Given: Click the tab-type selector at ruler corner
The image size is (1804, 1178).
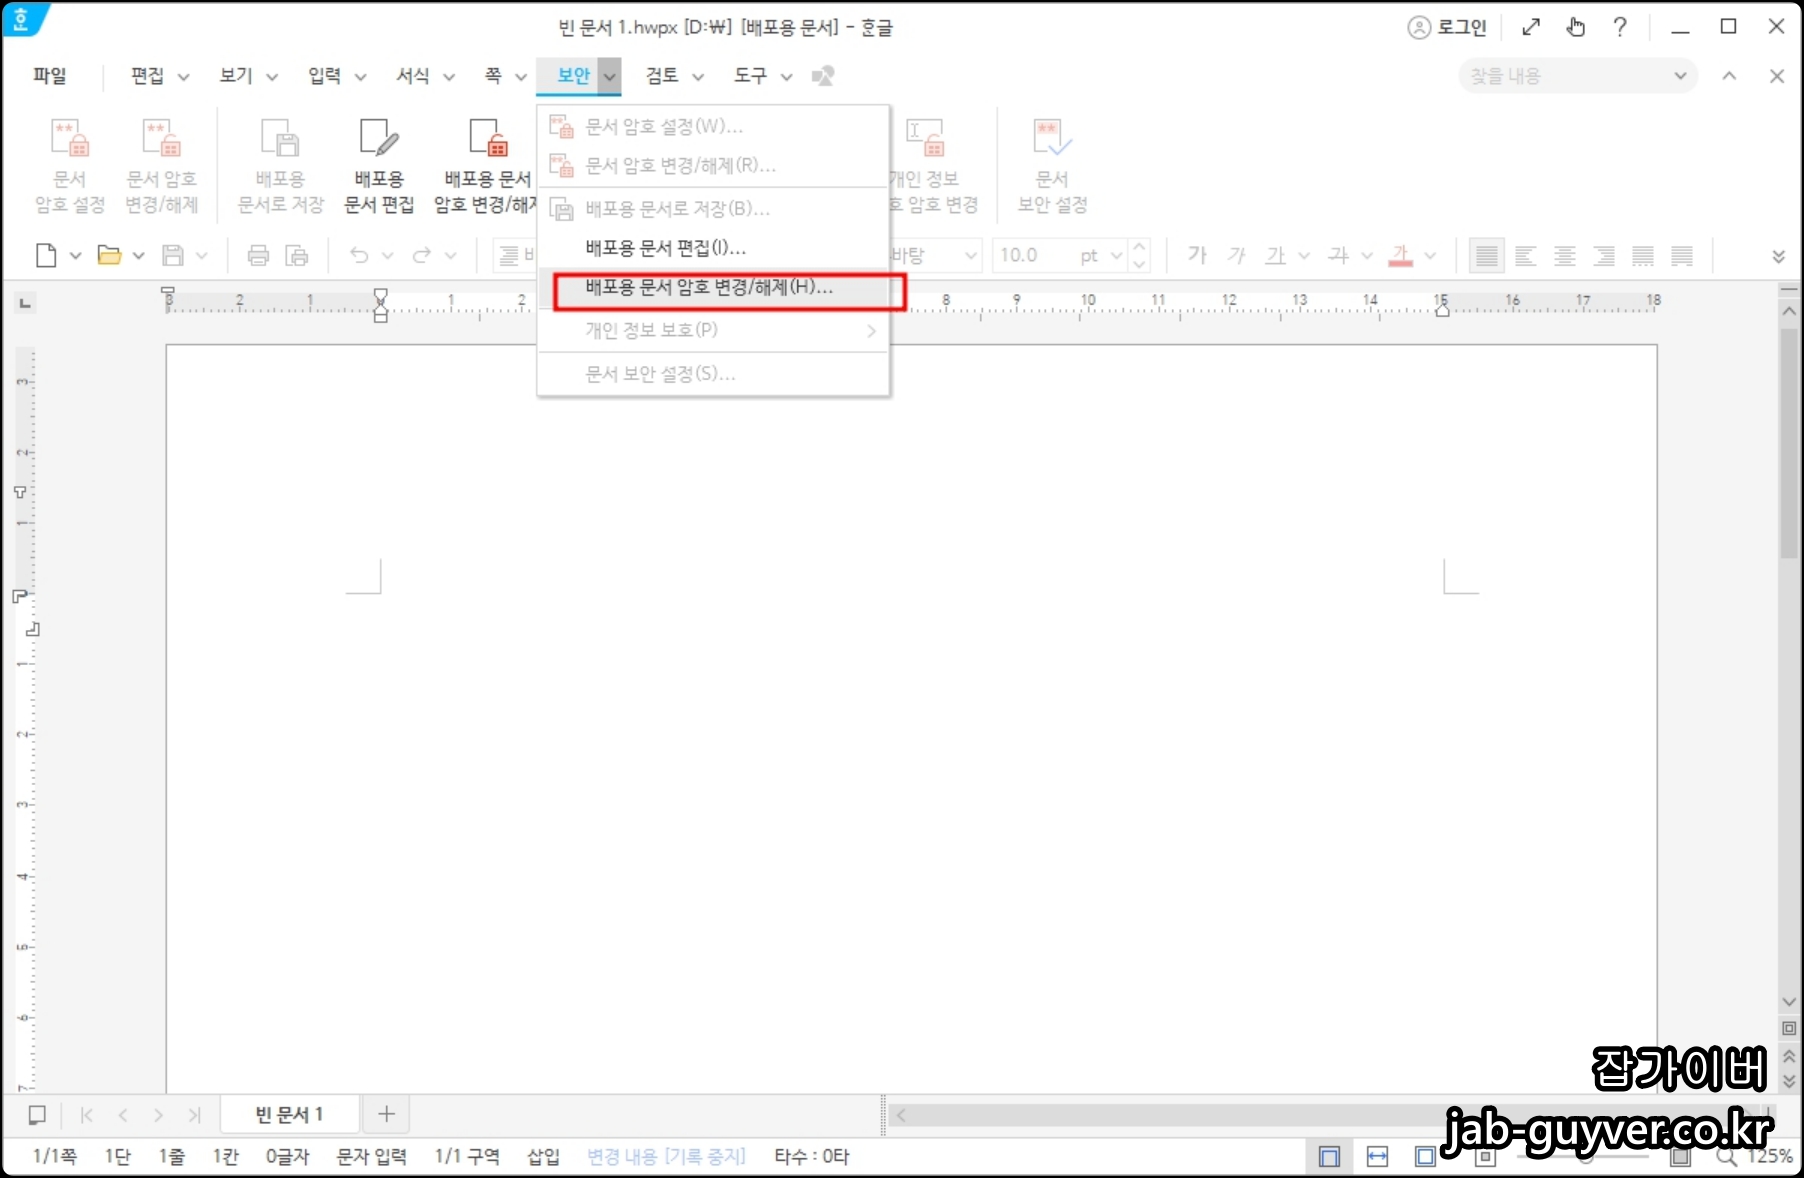Looking at the screenshot, I should tap(25, 302).
